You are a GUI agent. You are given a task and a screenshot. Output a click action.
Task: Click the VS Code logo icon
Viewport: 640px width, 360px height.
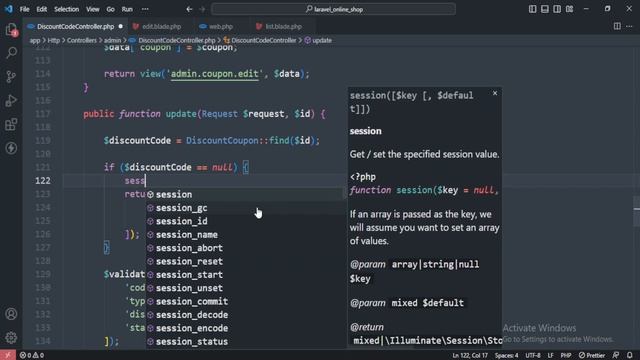tap(9, 9)
